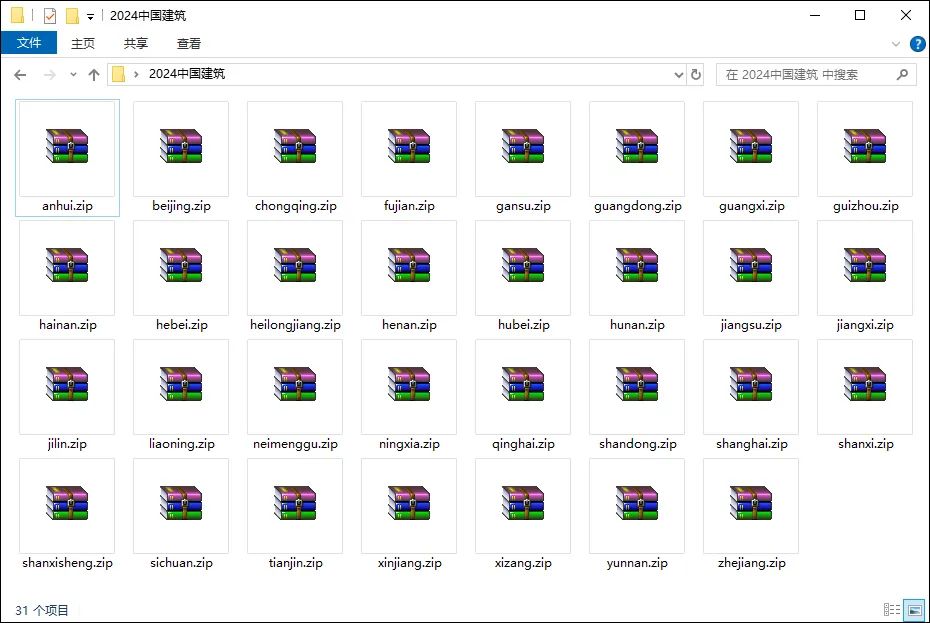Select the heilongjiang.zip archive icon
Image resolution: width=930 pixels, height=623 pixels.
[x=295, y=265]
